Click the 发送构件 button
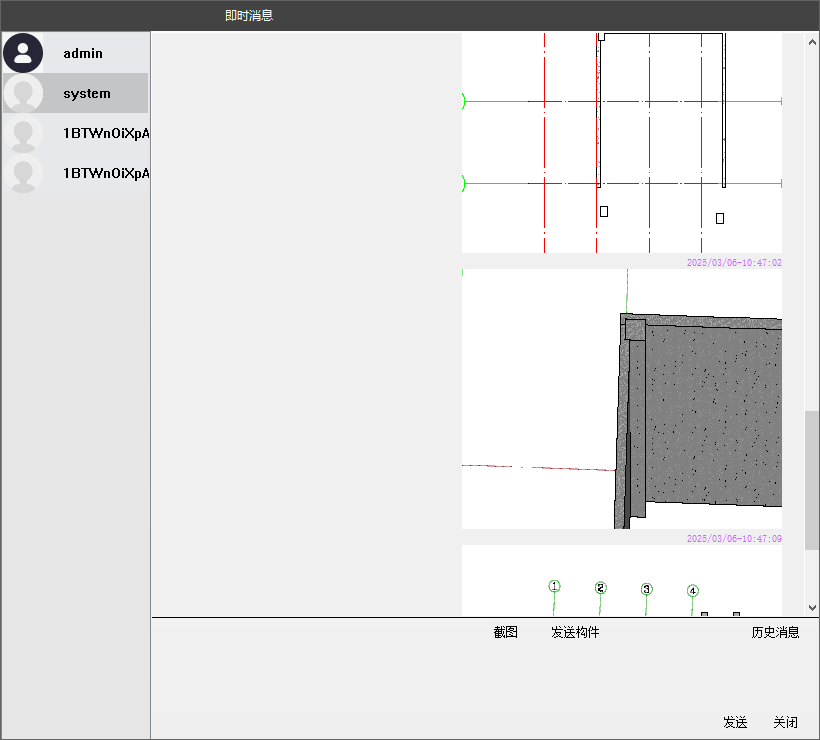Screen dimensions: 820x740 click(575, 632)
